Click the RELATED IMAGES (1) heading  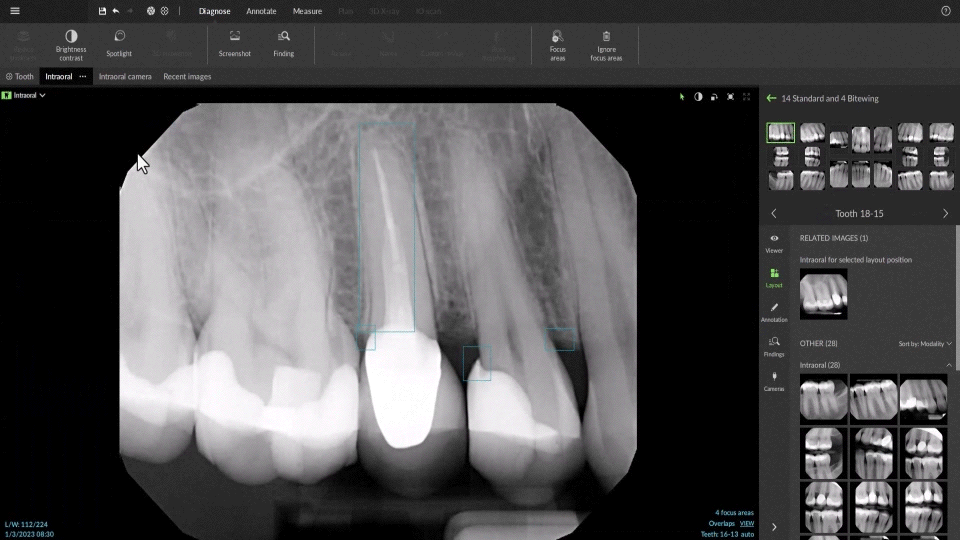tap(833, 238)
